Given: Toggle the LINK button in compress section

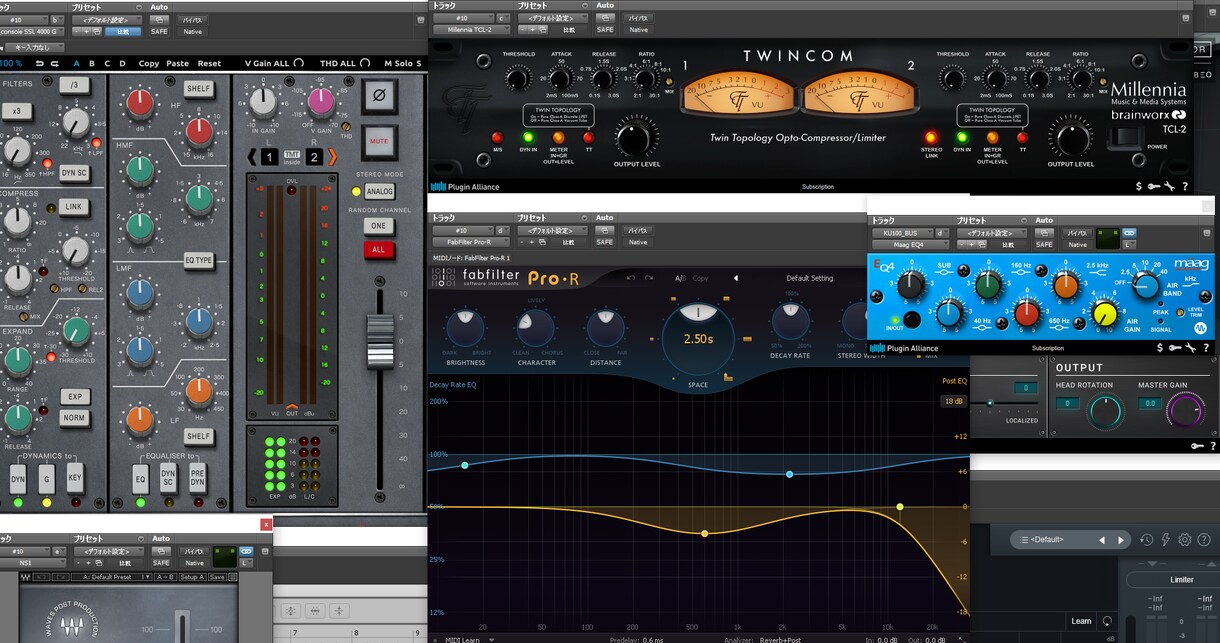Looking at the screenshot, I should tap(73, 207).
